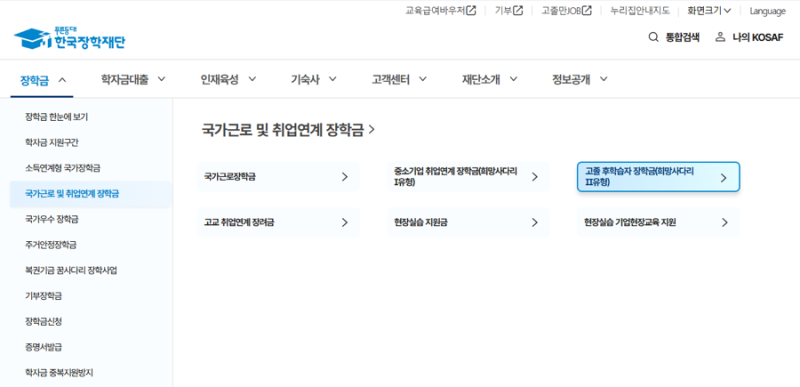Open 학자금 중복지원방지 in sidebar
Image resolution: width=800 pixels, height=387 pixels.
click(59, 373)
